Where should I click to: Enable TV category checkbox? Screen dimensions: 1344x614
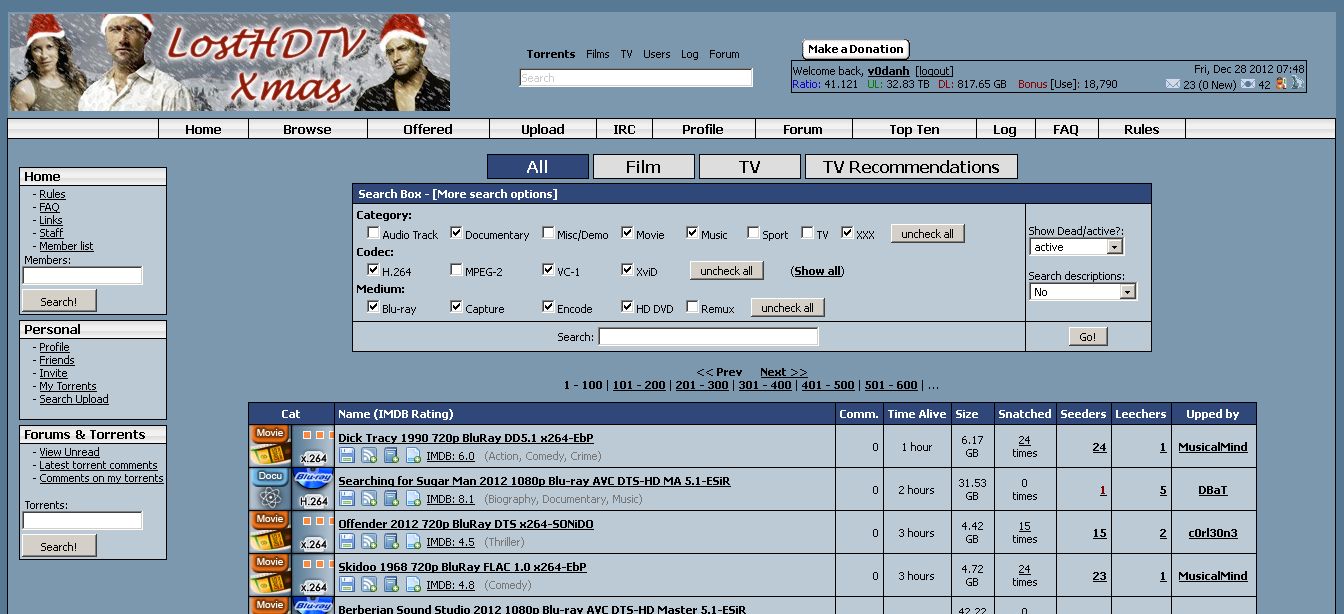tap(807, 233)
